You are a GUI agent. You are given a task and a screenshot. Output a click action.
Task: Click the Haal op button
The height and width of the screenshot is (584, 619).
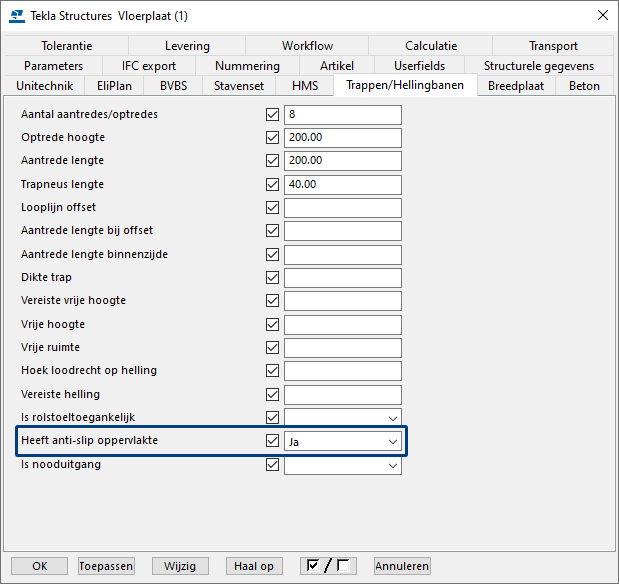click(x=253, y=566)
